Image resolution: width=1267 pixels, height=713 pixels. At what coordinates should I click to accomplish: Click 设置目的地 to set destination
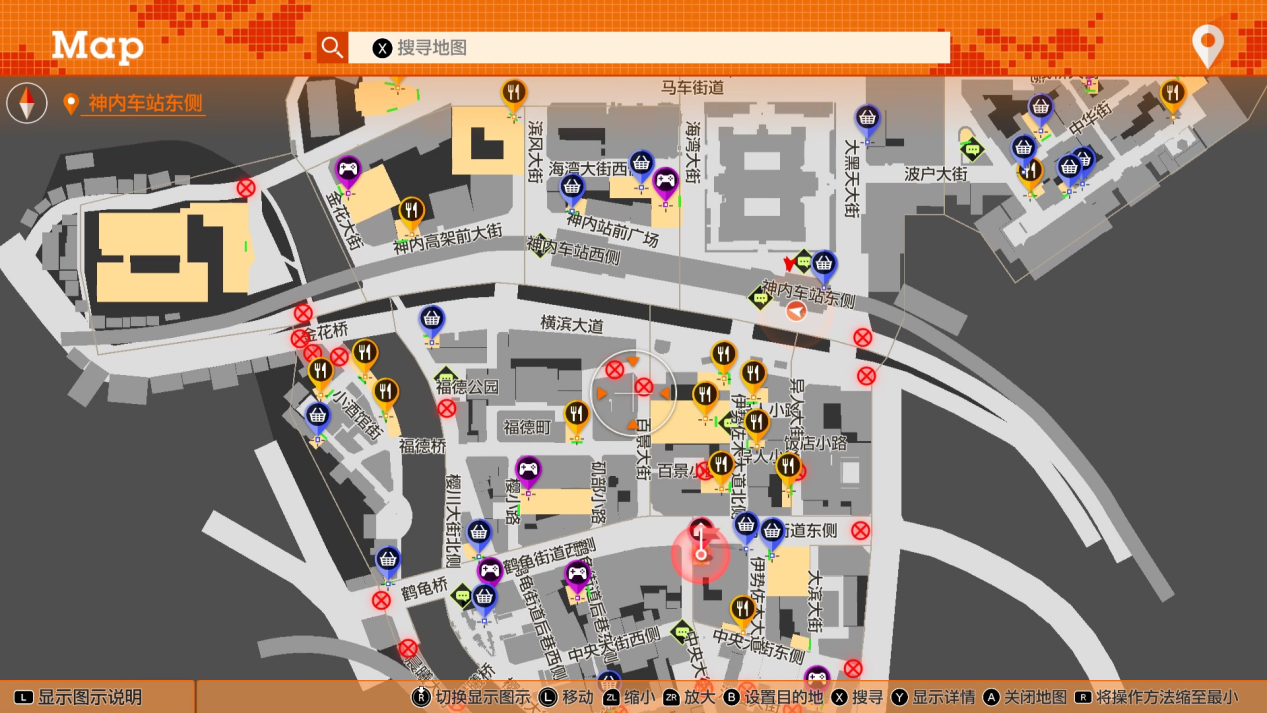[x=773, y=697]
